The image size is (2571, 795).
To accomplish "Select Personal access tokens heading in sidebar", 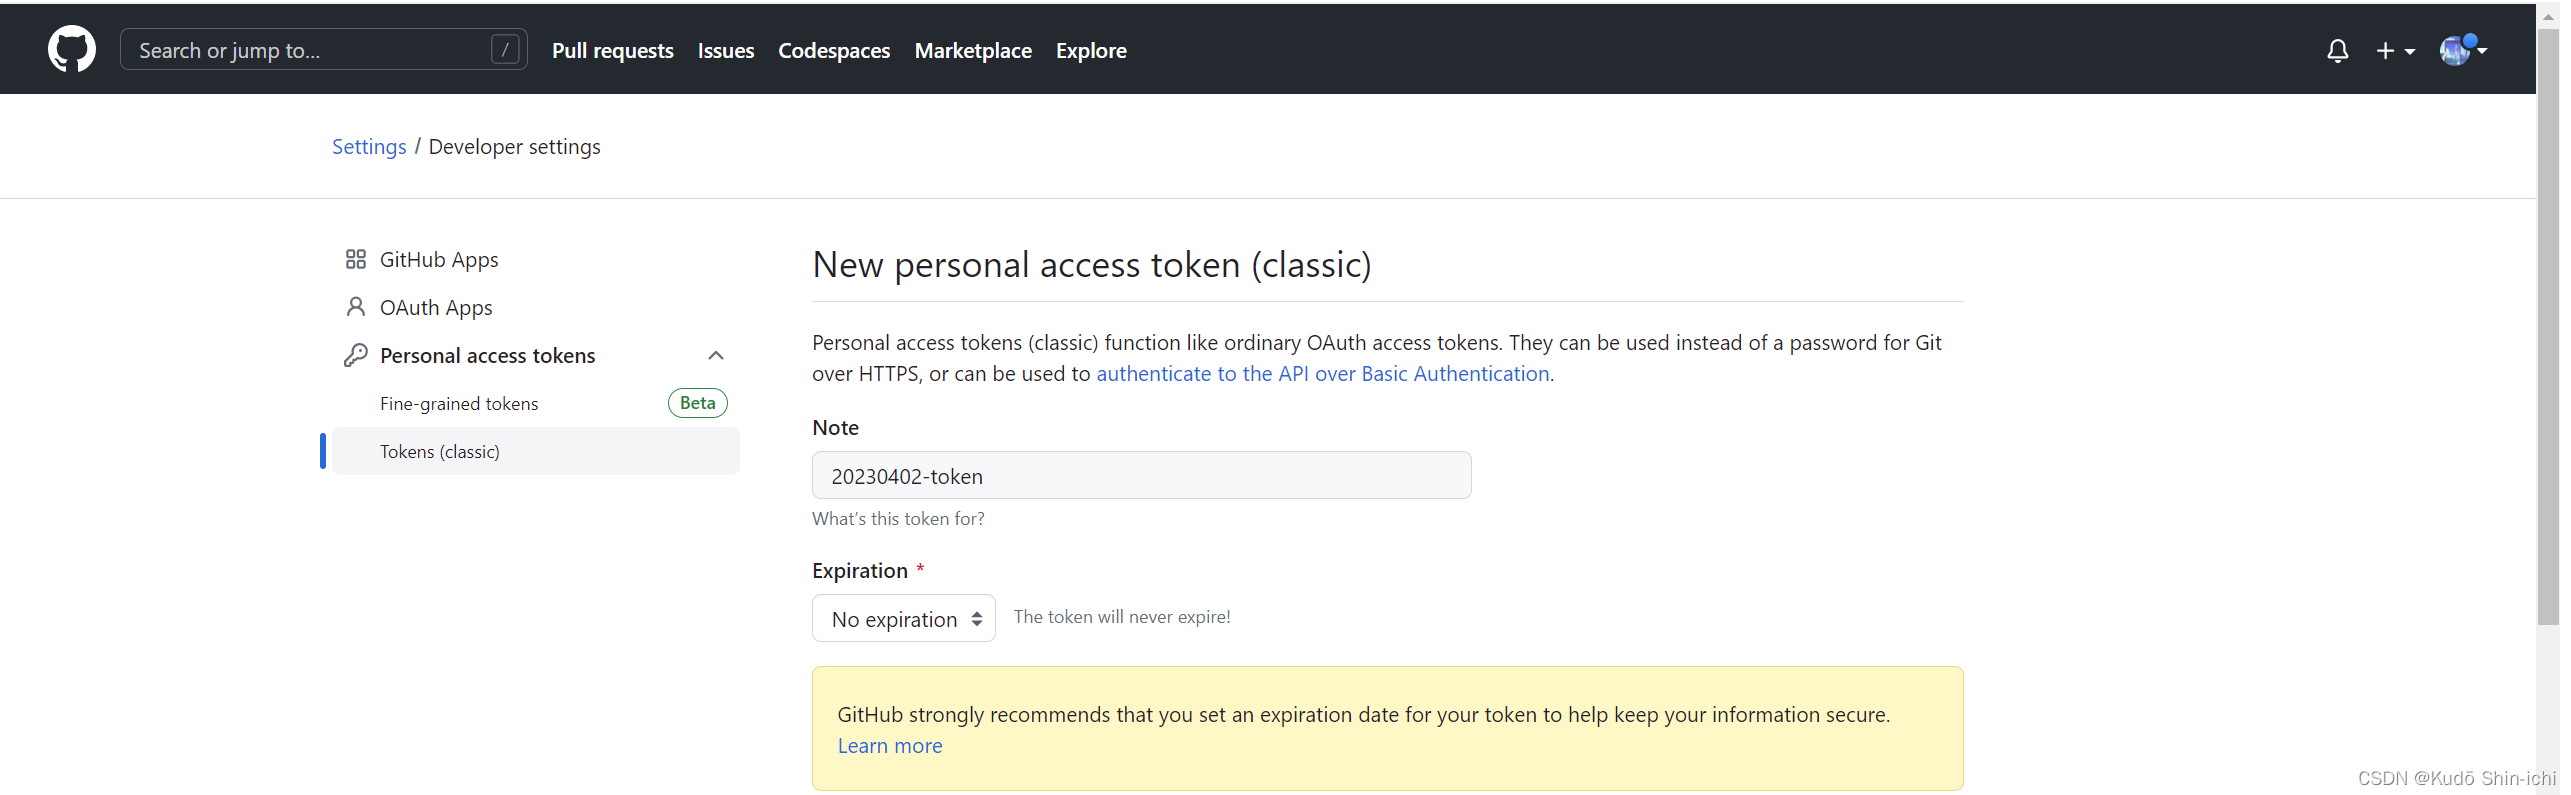I will tap(487, 355).
